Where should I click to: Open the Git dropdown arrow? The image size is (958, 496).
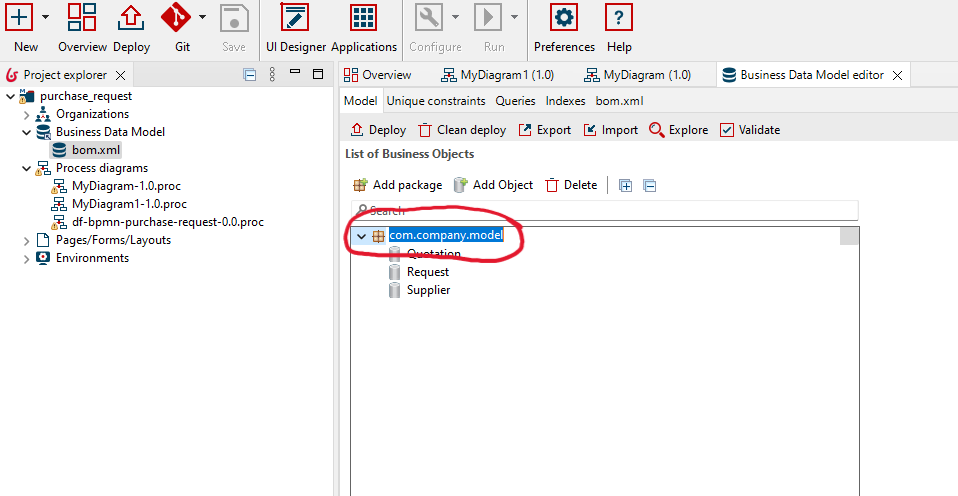coord(203,16)
